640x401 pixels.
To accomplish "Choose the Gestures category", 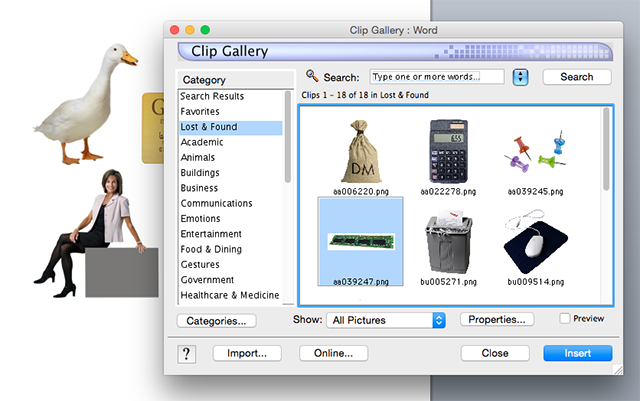I will [231, 265].
